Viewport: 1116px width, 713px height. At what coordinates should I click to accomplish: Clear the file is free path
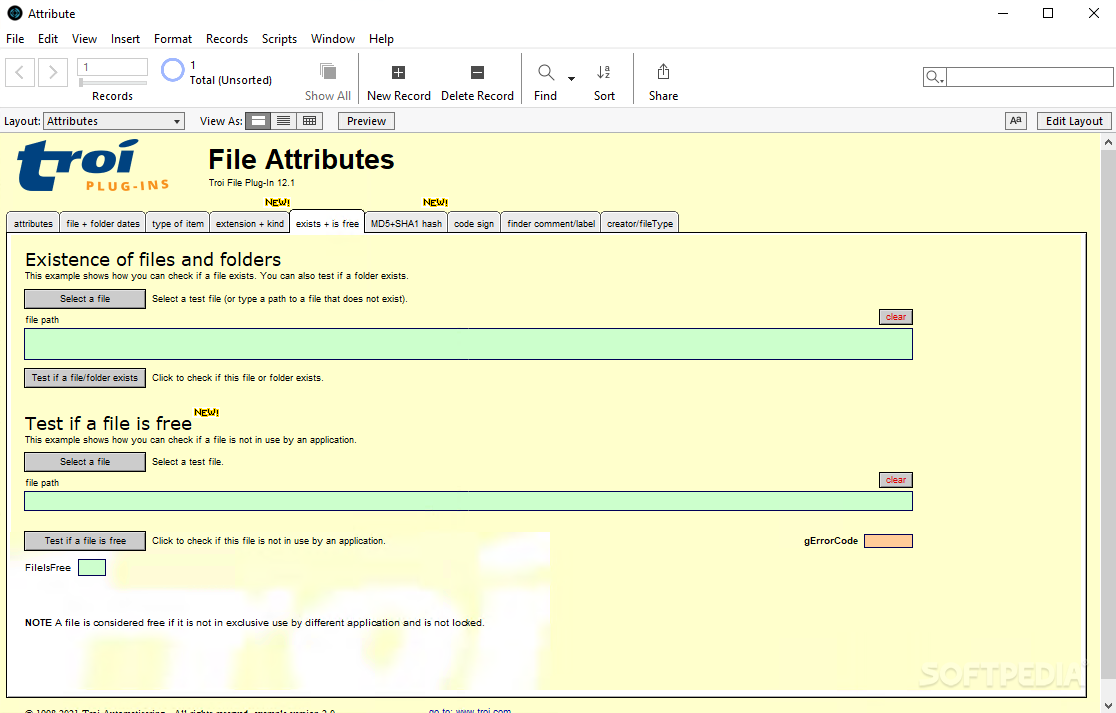[x=895, y=480]
